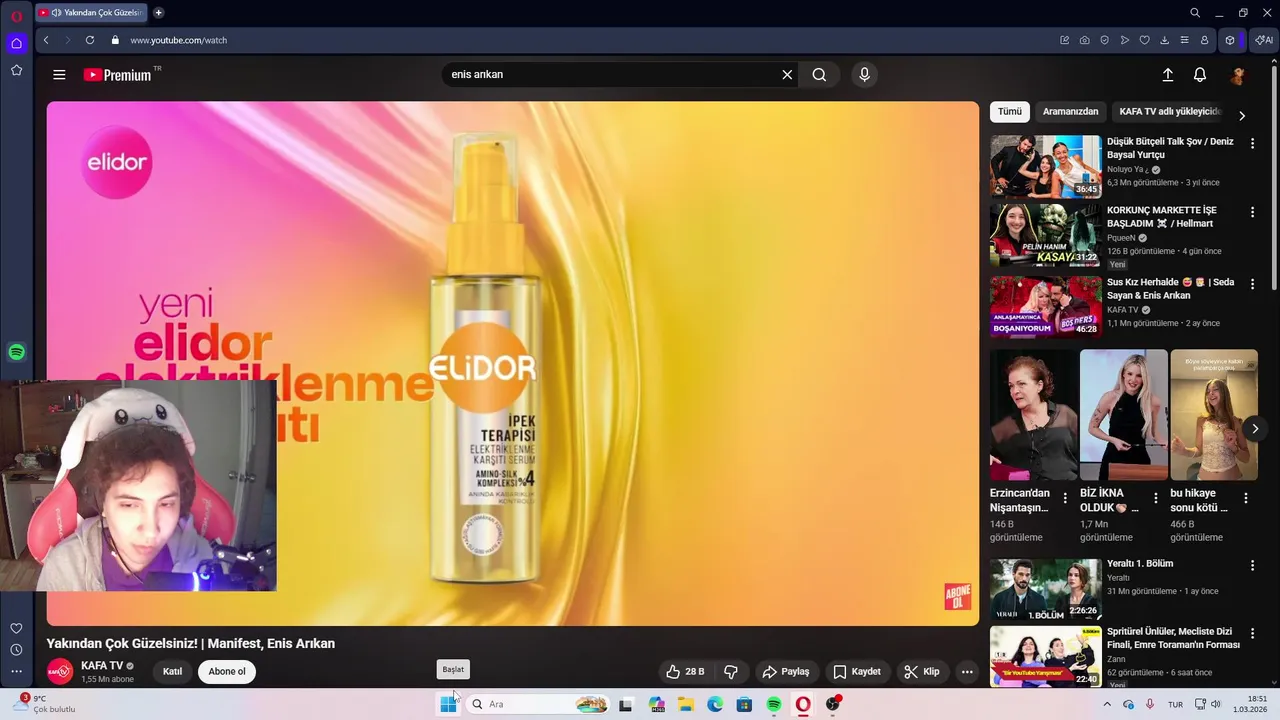Open Spotify in Opera sidebar
The width and height of the screenshot is (1280, 720).
coord(16,352)
